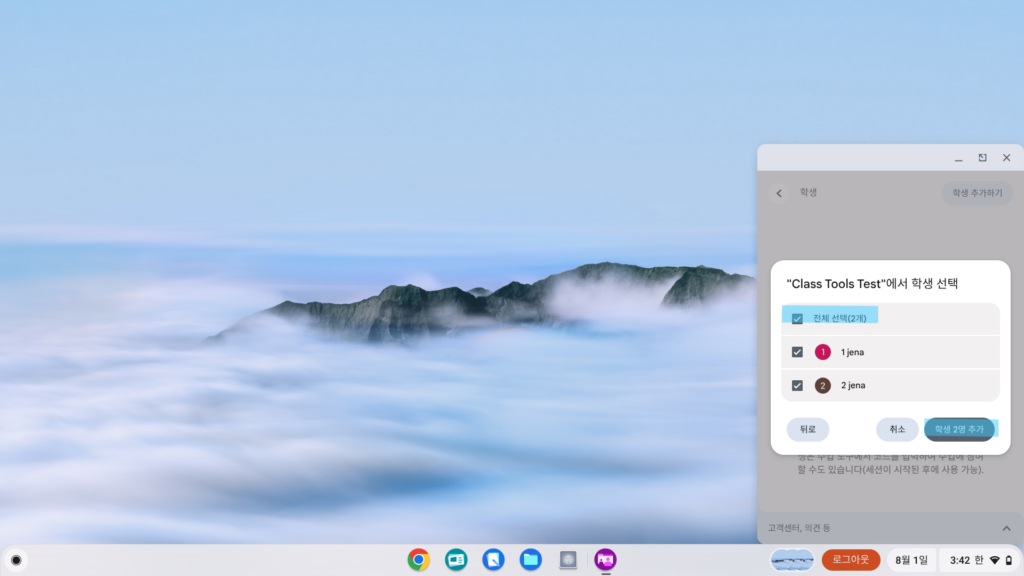The width and height of the screenshot is (1024, 576).
Task: Uncheck the 2 jena student checkbox
Action: tap(797, 385)
